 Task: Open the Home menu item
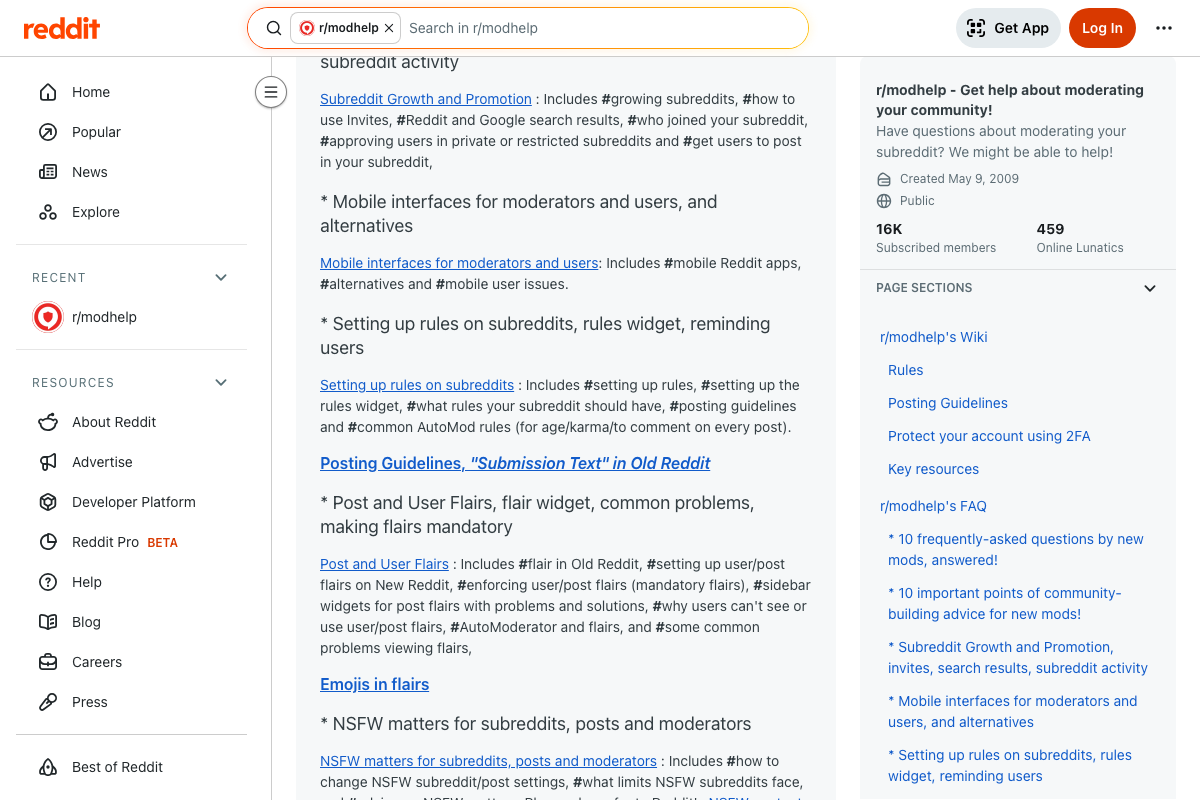[x=131, y=92]
